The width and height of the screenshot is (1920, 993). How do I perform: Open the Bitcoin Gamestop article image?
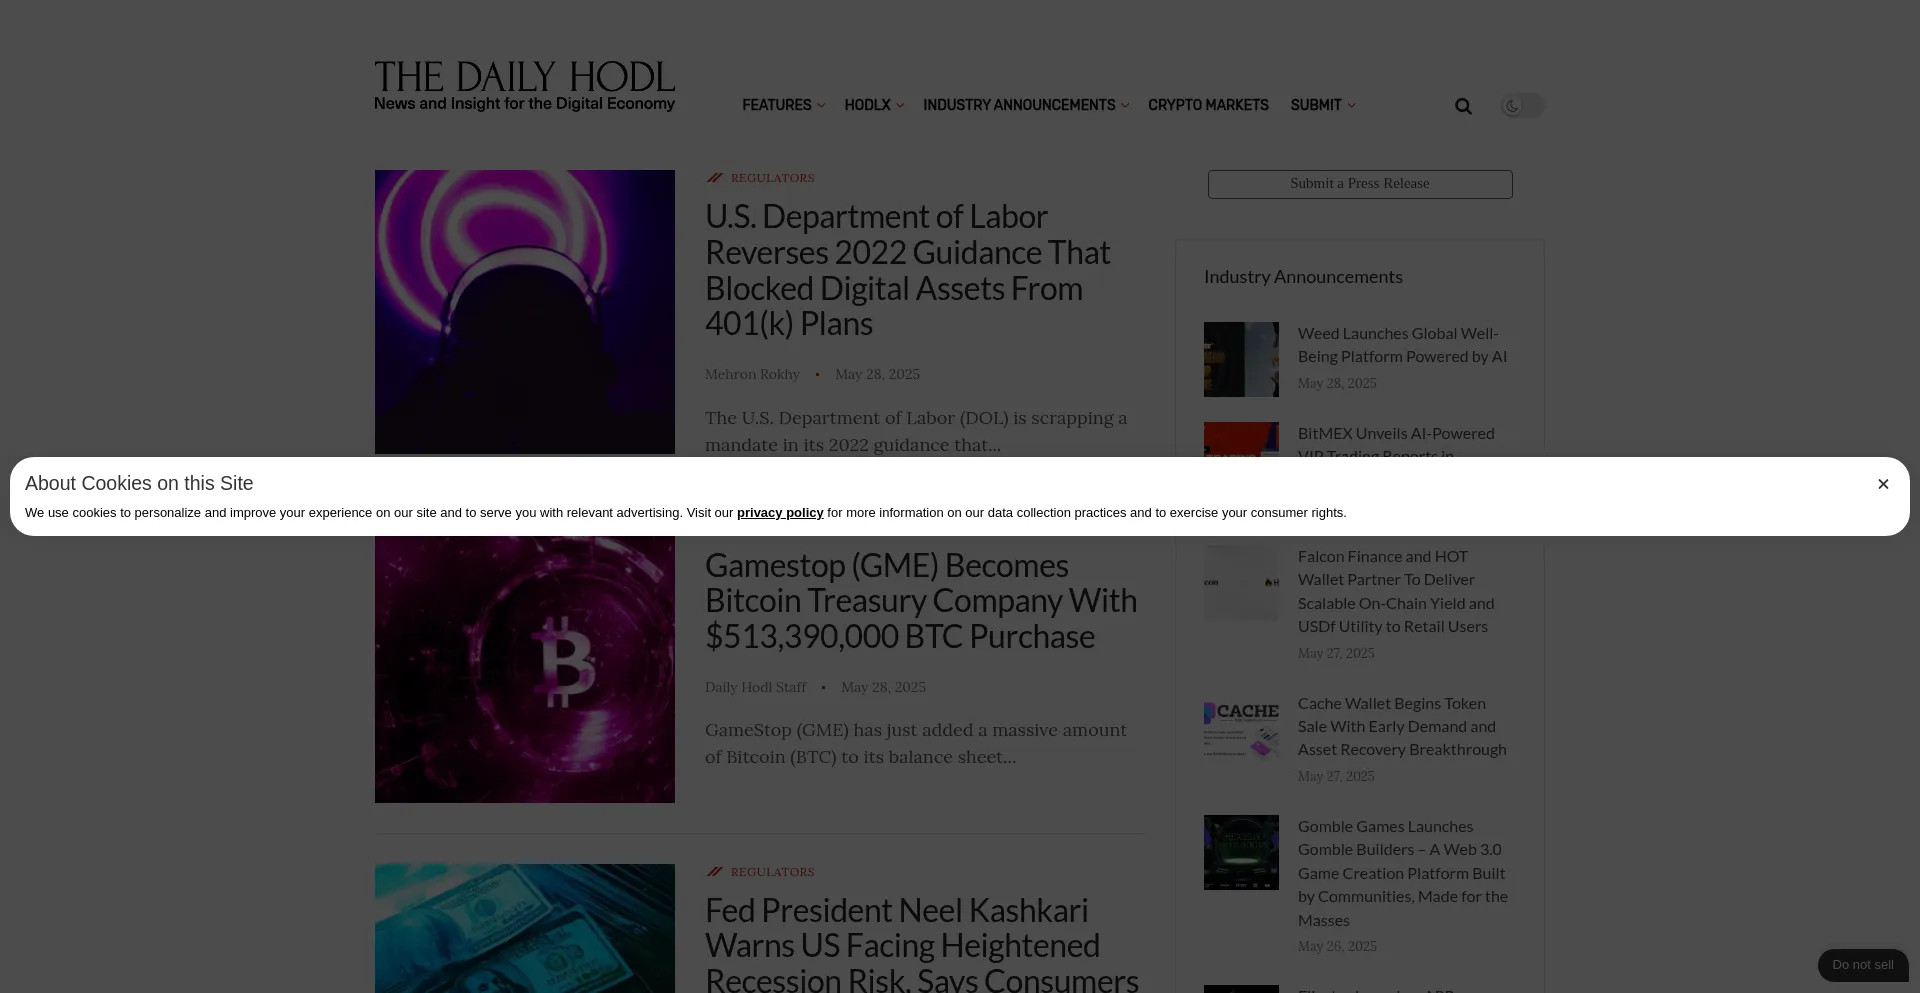click(525, 669)
